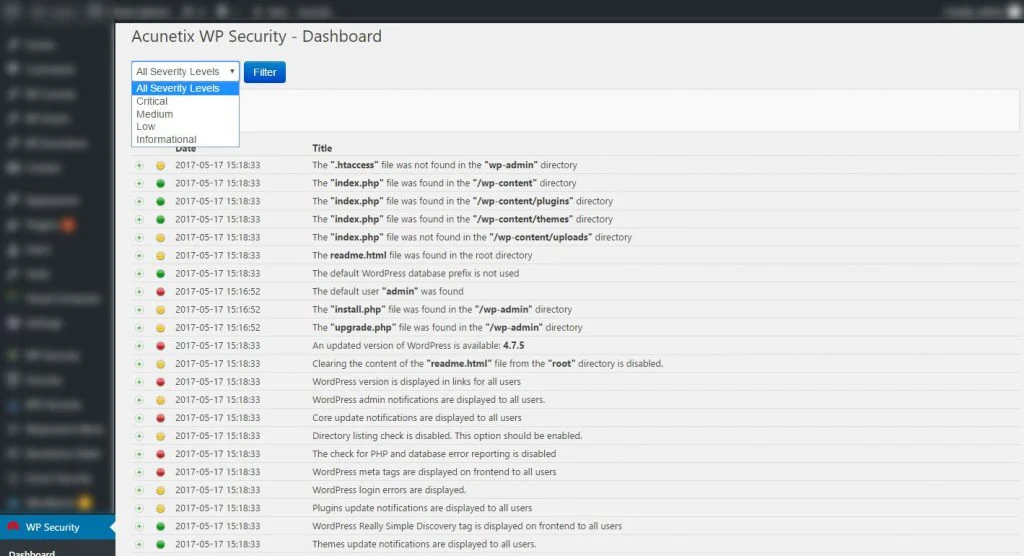The width and height of the screenshot is (1024, 556).
Task: Open Dashboard submenu under WP Security
Action: coord(31,552)
